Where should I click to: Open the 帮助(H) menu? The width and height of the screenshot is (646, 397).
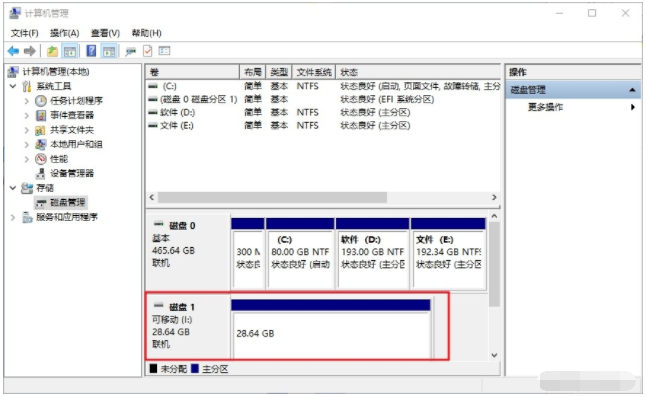(x=146, y=33)
